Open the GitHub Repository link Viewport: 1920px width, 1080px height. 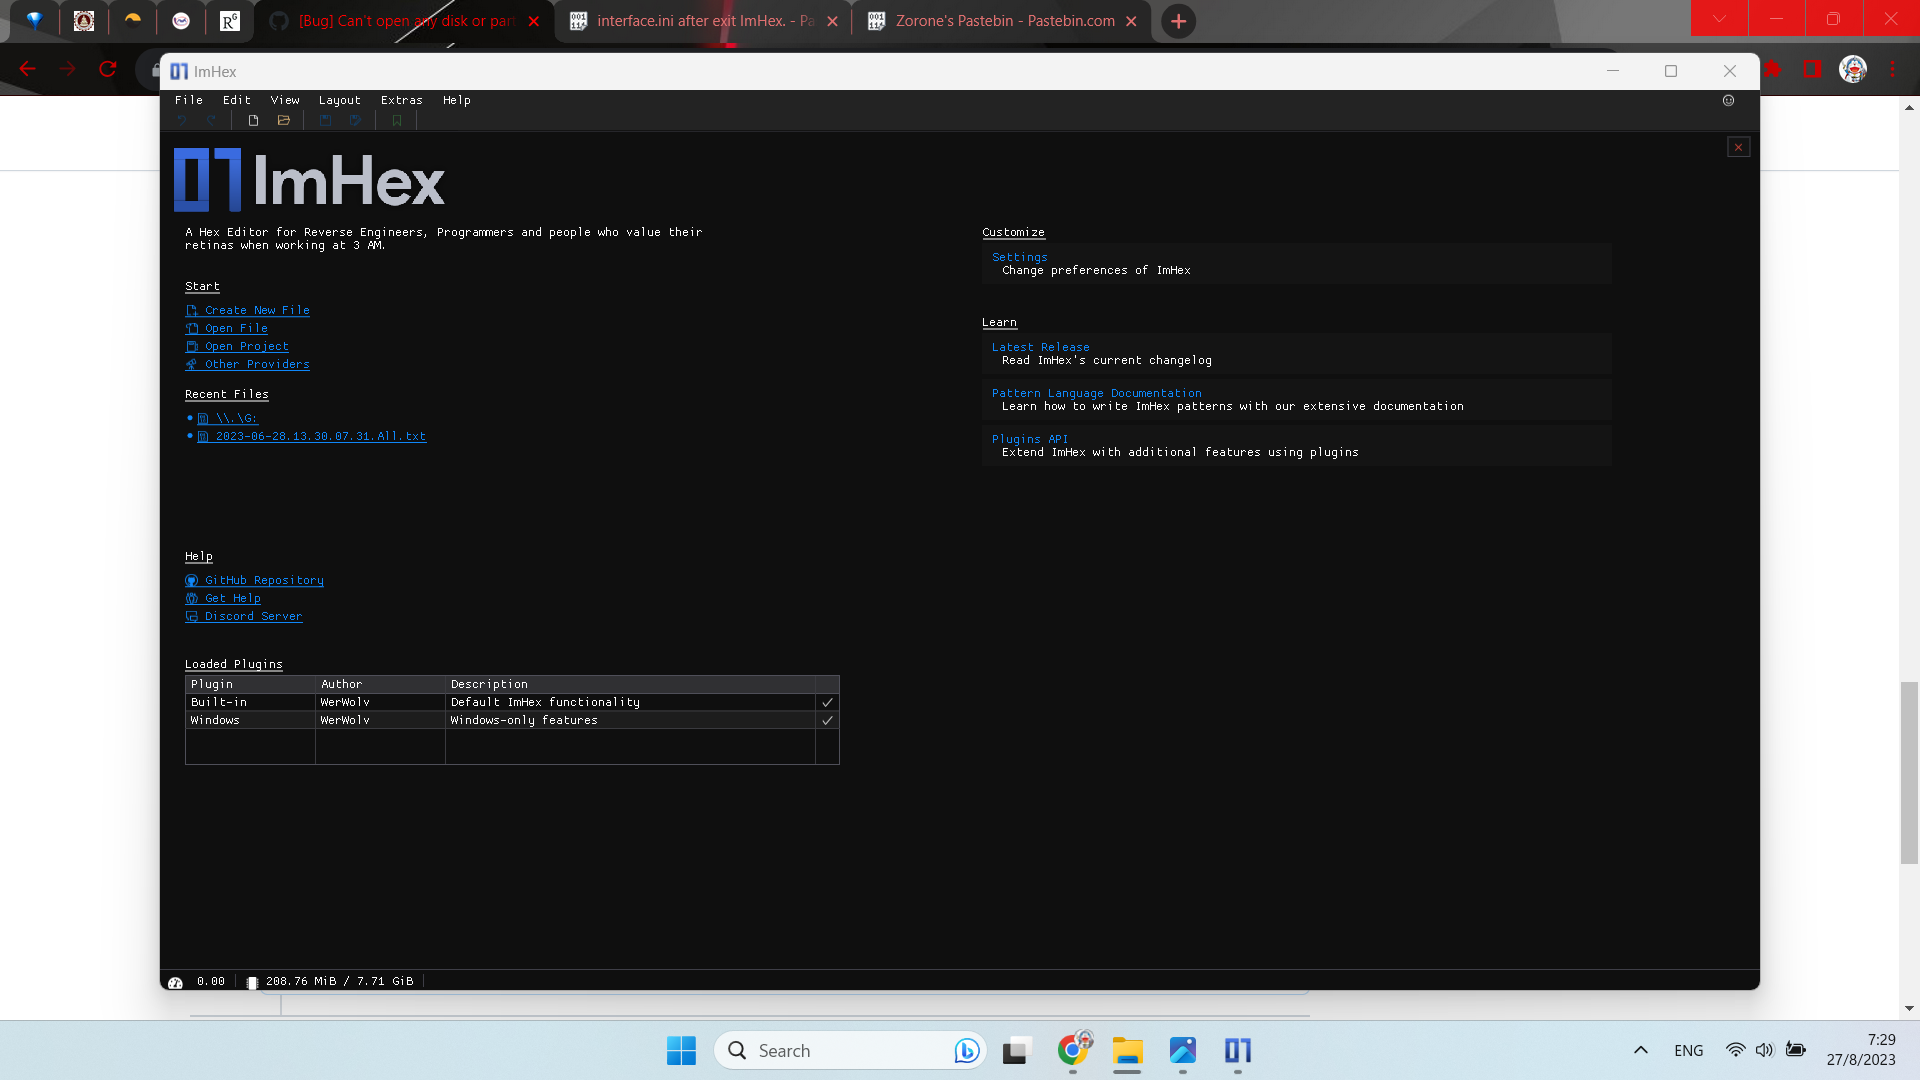coord(263,580)
